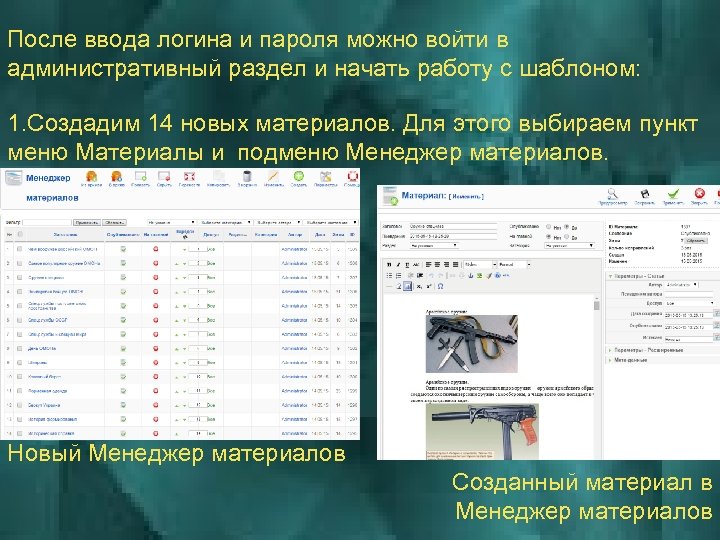Check the select-all checkbox in the table header
Screen dimensions: 720x540
click(20, 234)
